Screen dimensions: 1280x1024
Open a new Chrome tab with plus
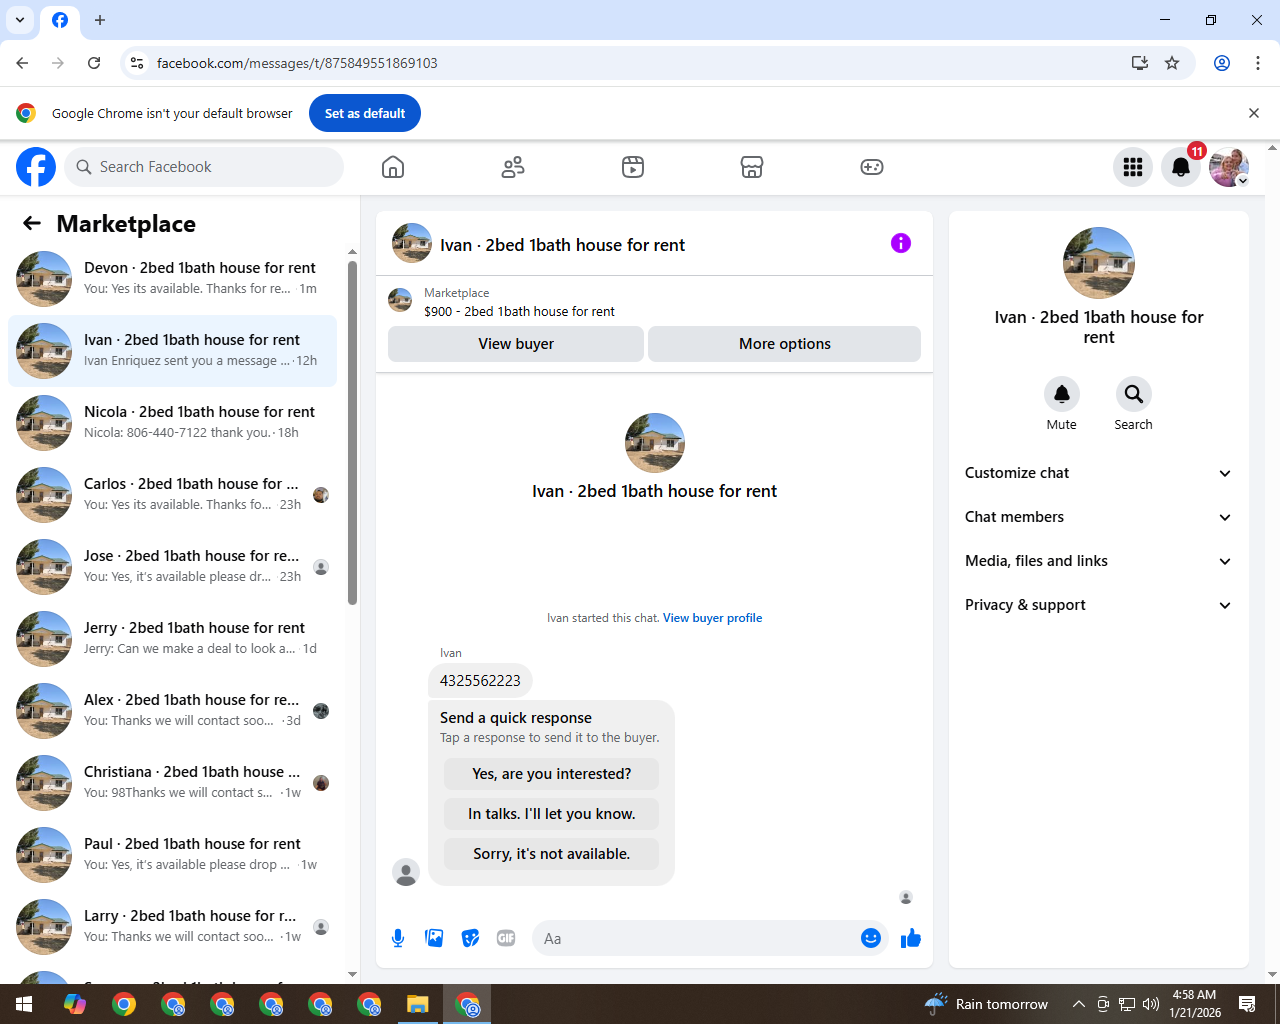coord(100,20)
